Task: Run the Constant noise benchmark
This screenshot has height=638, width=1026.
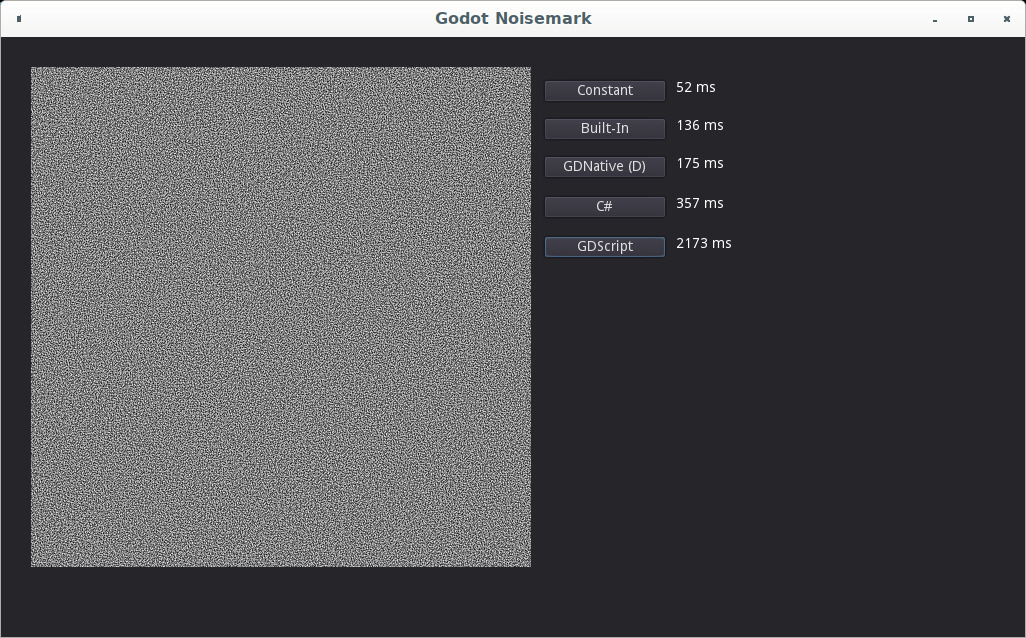Action: coord(604,90)
